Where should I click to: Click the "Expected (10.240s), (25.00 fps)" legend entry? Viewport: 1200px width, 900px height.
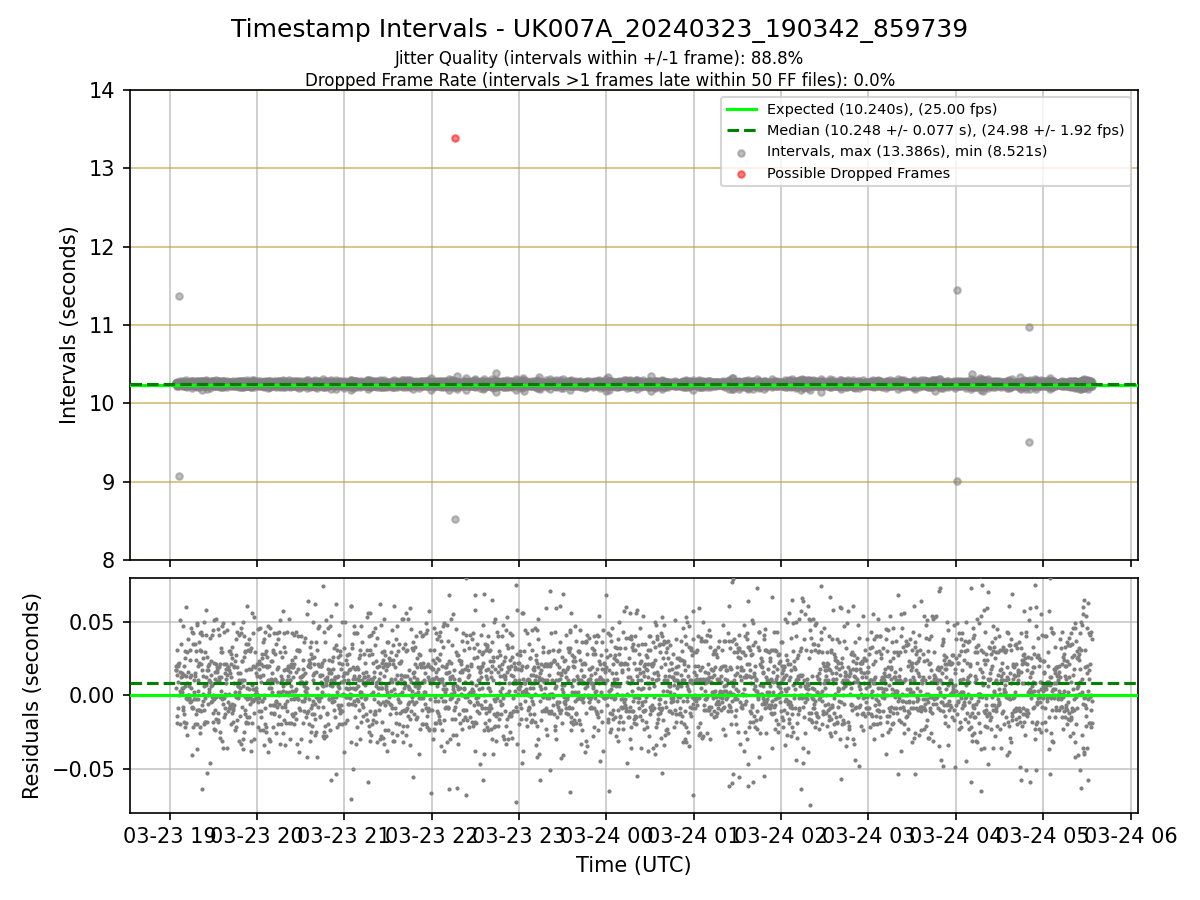pyautogui.click(x=881, y=109)
